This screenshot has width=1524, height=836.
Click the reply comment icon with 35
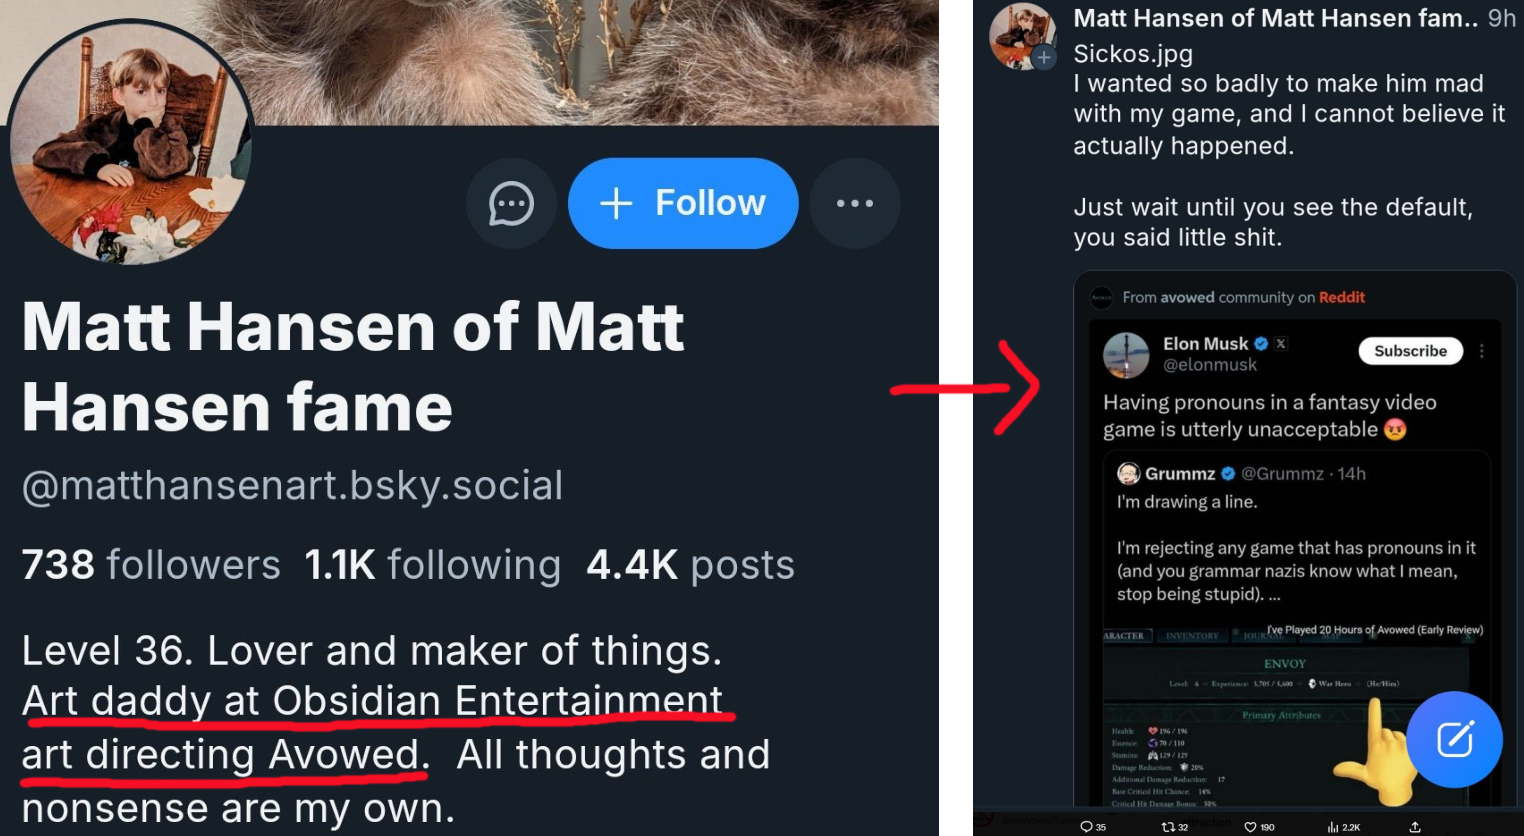(x=1087, y=827)
